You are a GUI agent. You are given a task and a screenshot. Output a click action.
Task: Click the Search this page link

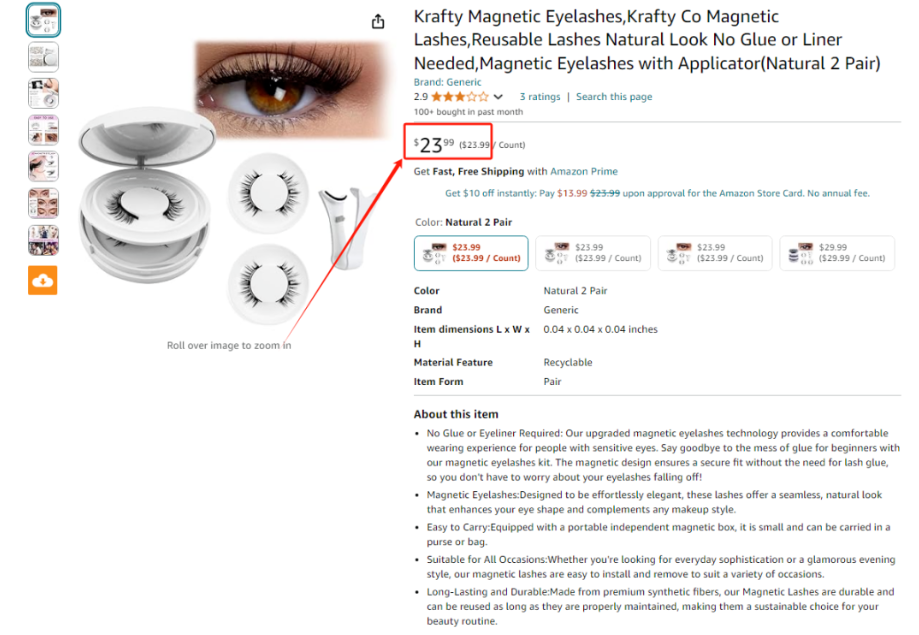tap(614, 97)
